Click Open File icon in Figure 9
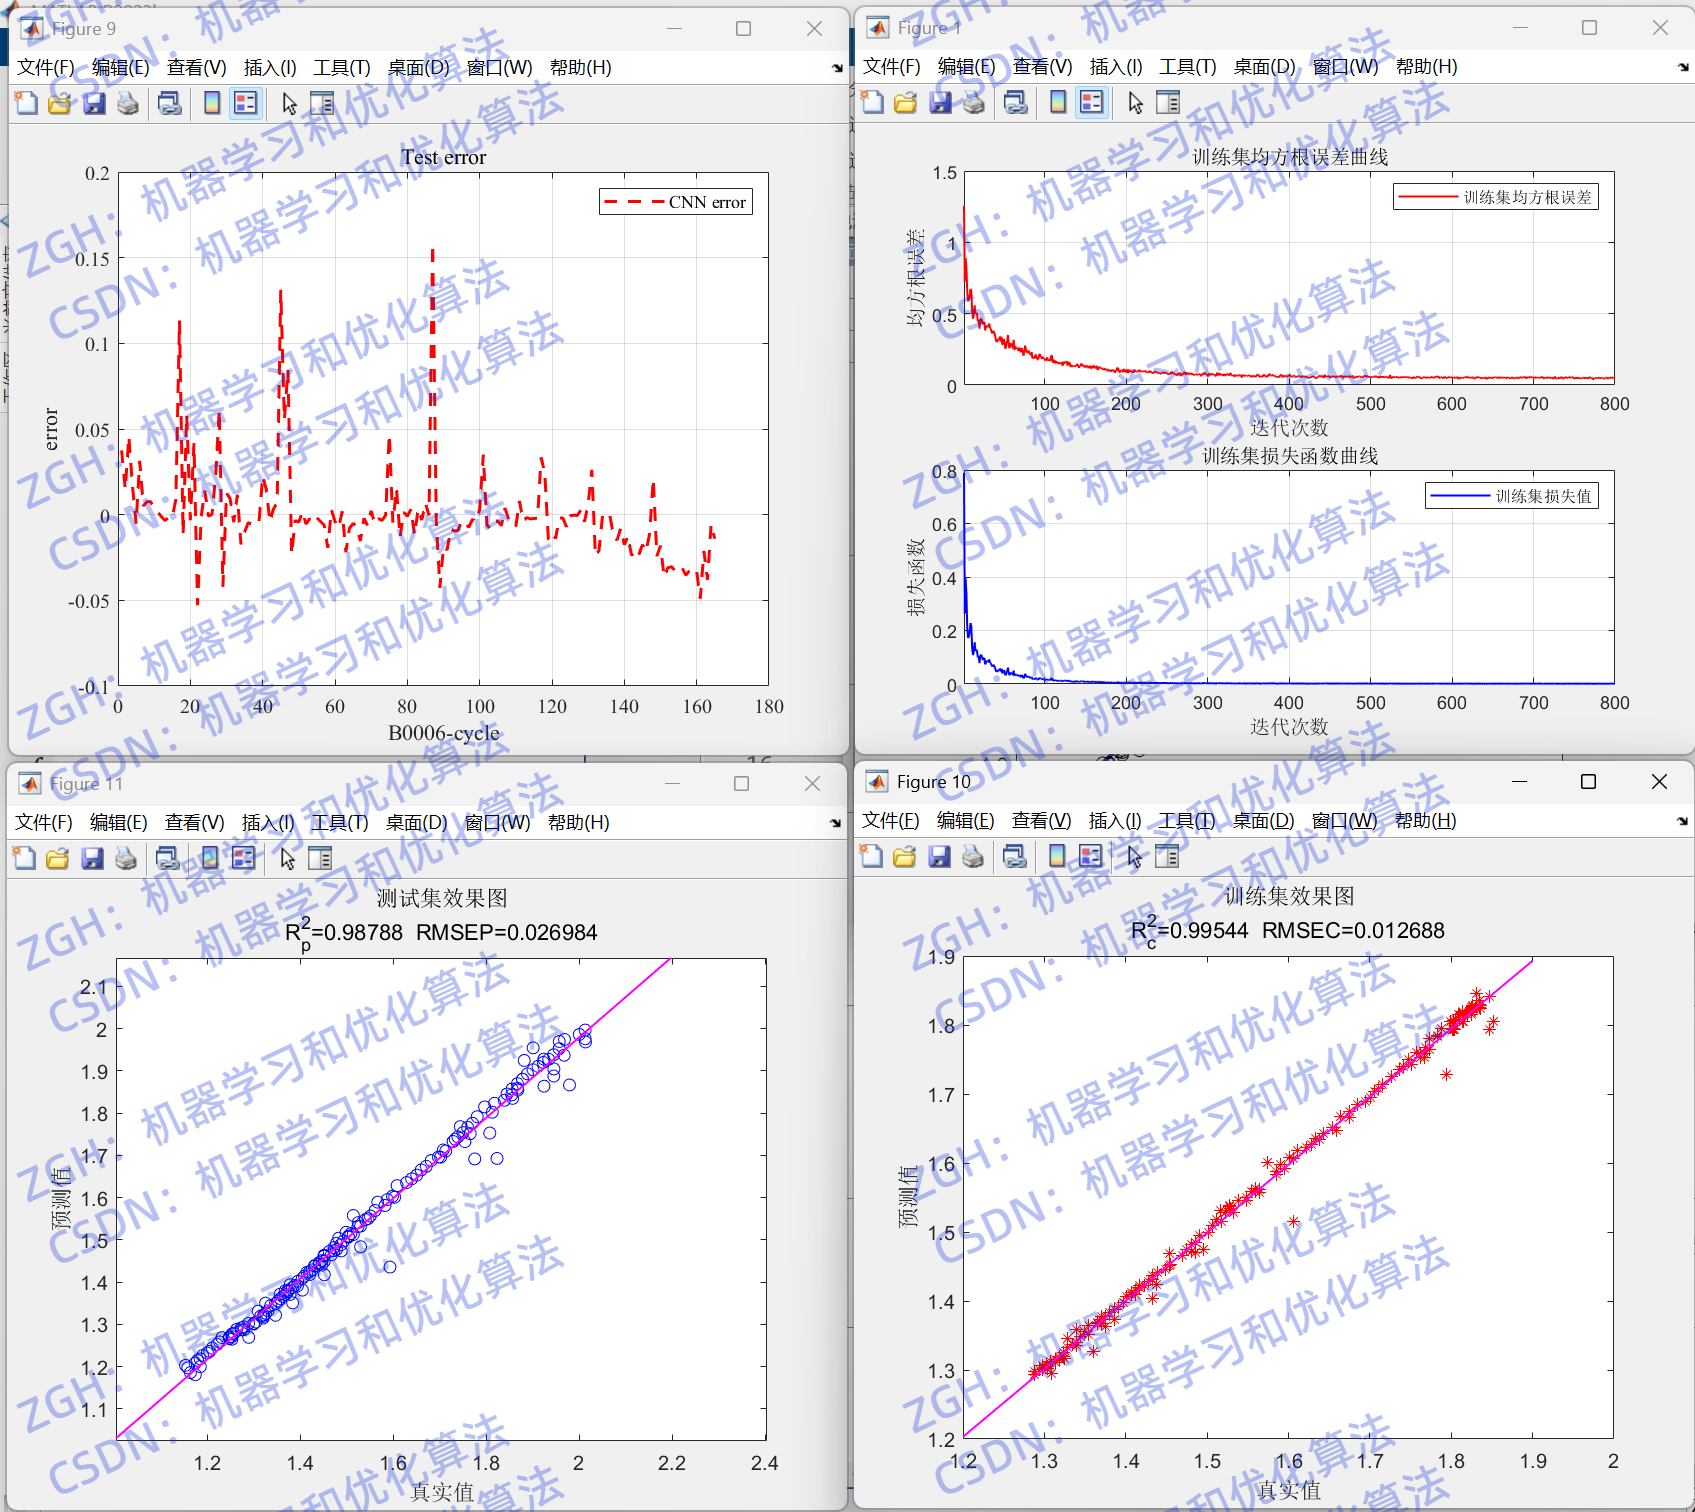This screenshot has height=1512, width=1695. 60,103
